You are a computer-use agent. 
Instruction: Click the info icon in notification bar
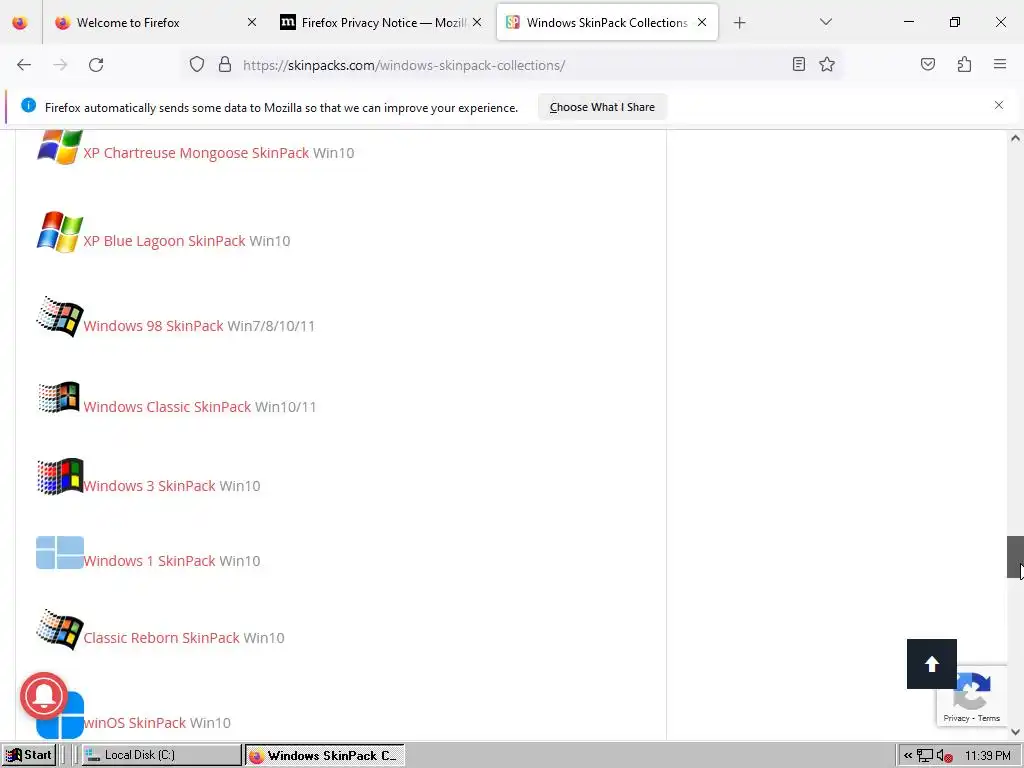click(x=28, y=105)
